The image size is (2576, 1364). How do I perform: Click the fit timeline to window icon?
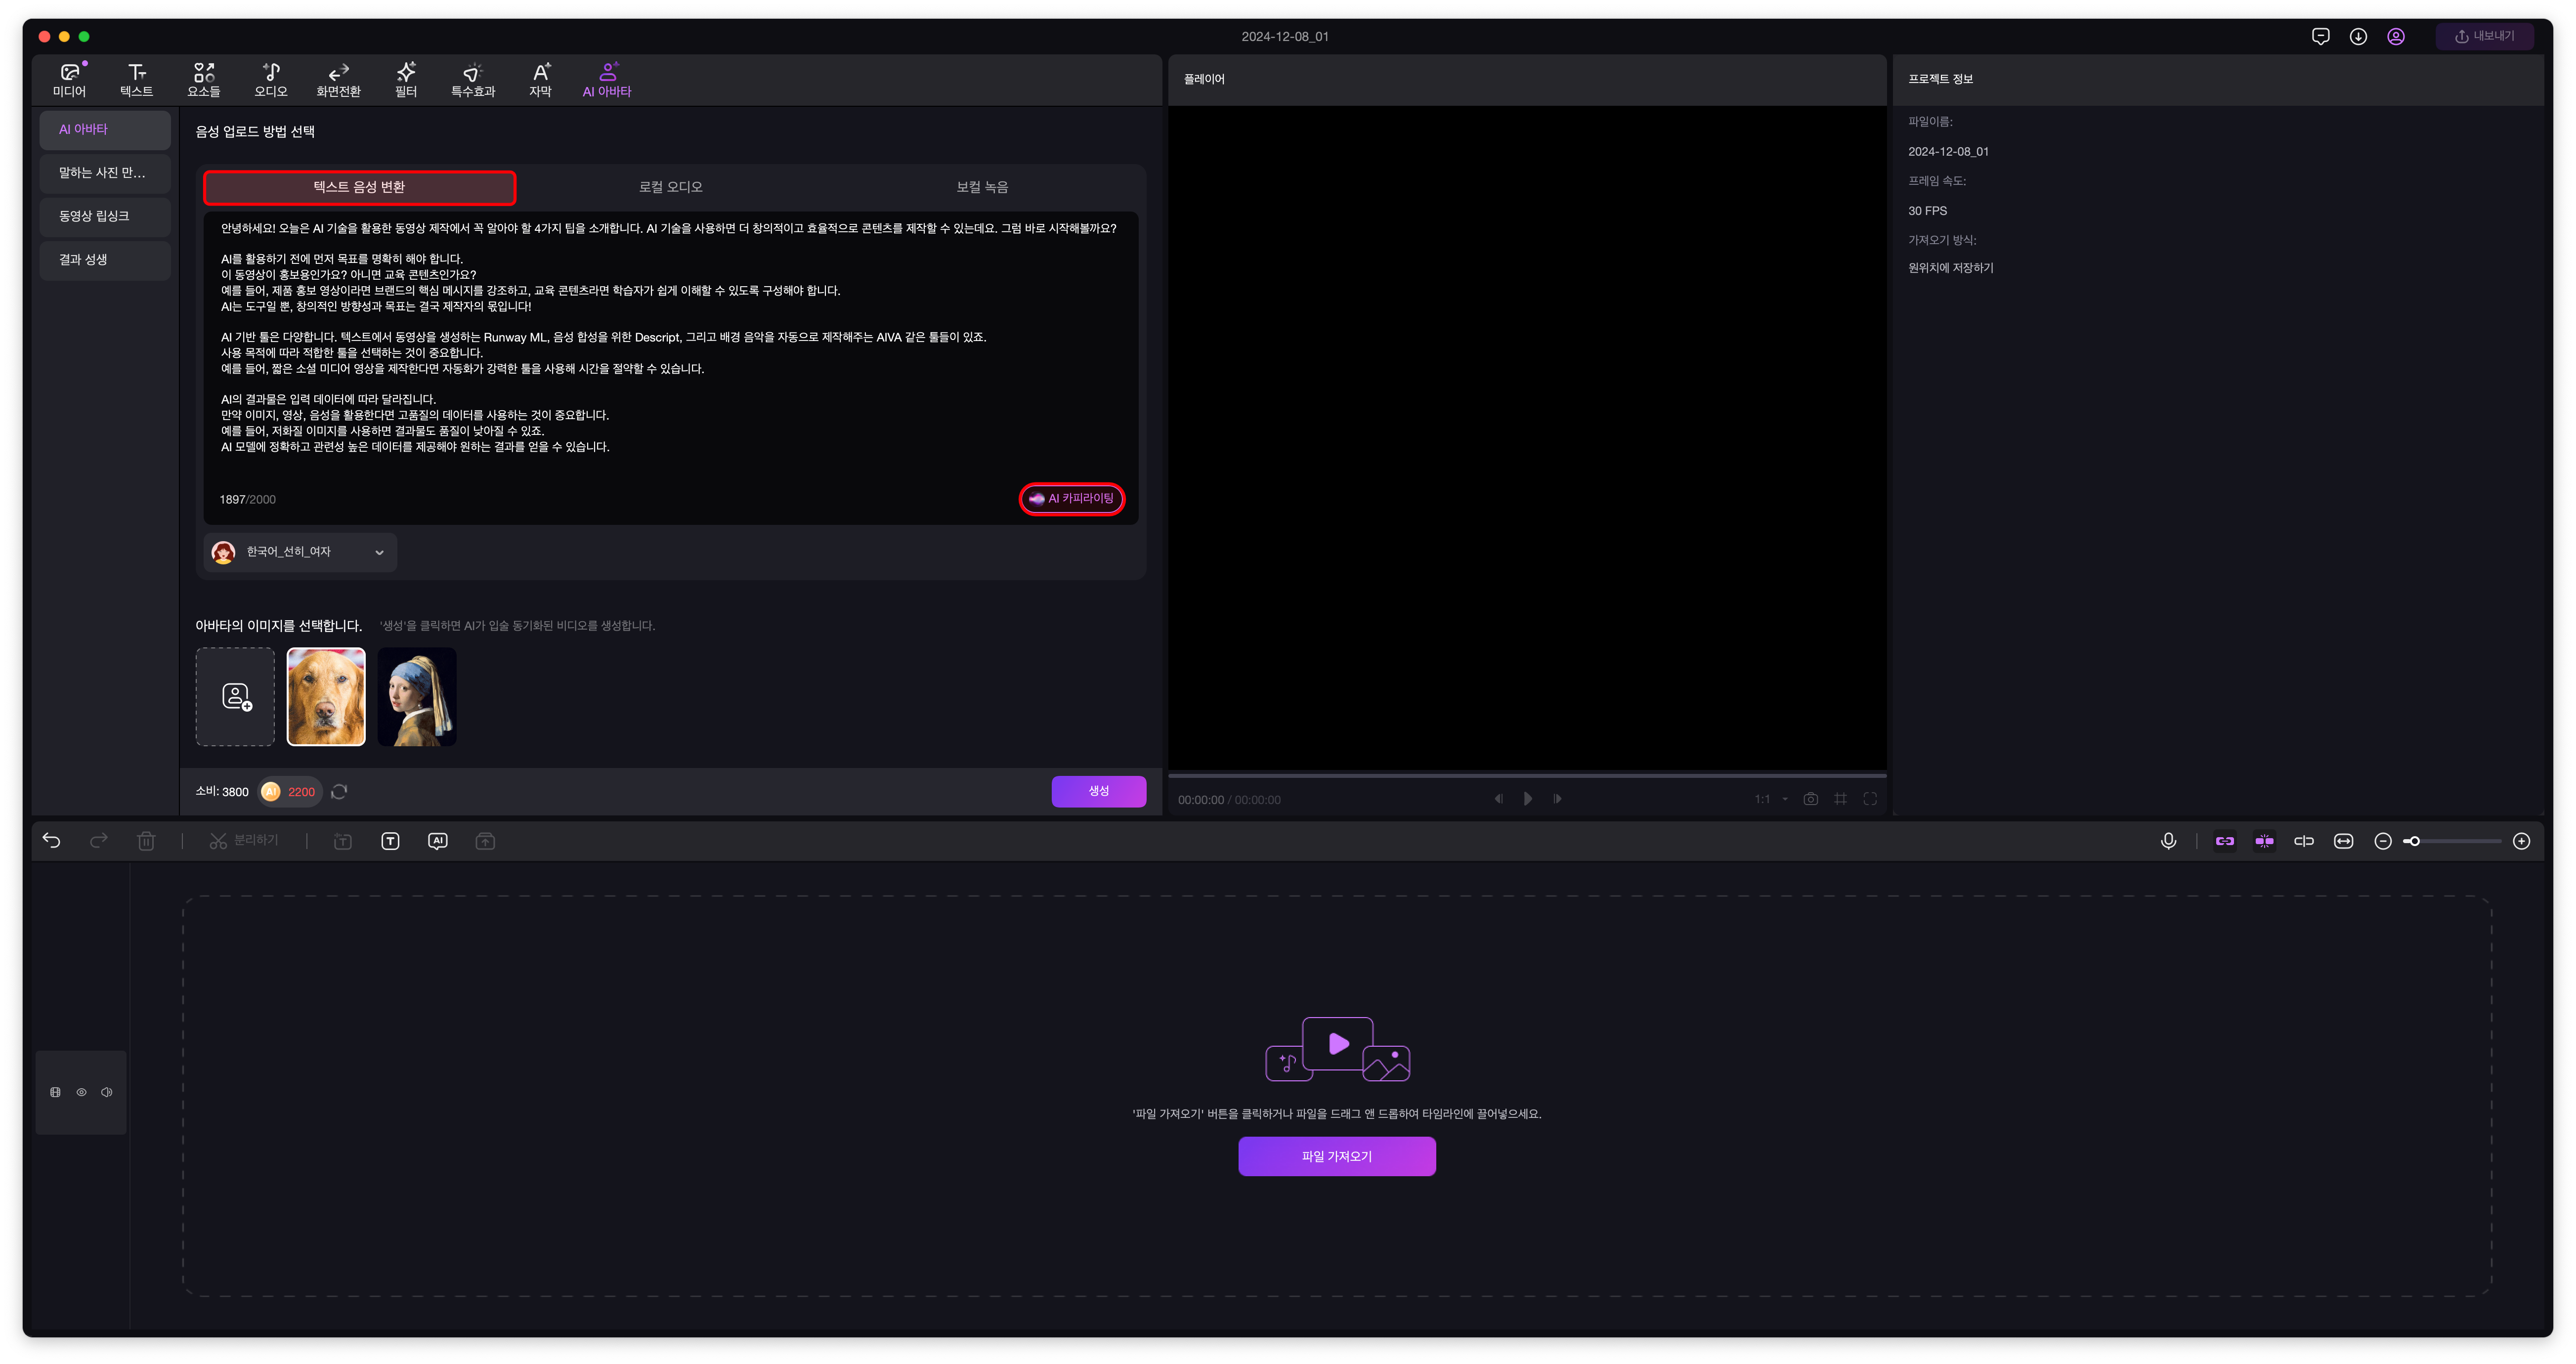click(2343, 841)
